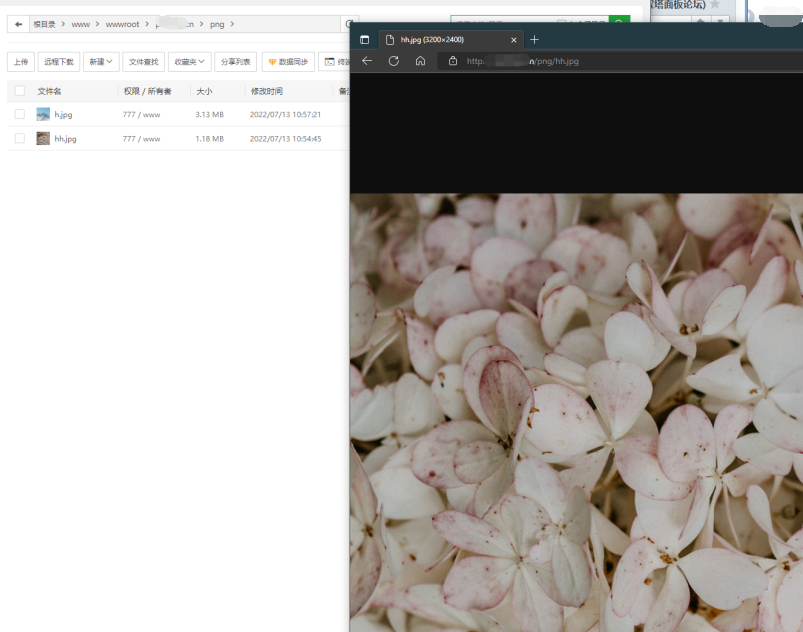Screen dimensions: 803x632
Task: Click the h.jpg file thumbnail icon
Action: (x=43, y=114)
